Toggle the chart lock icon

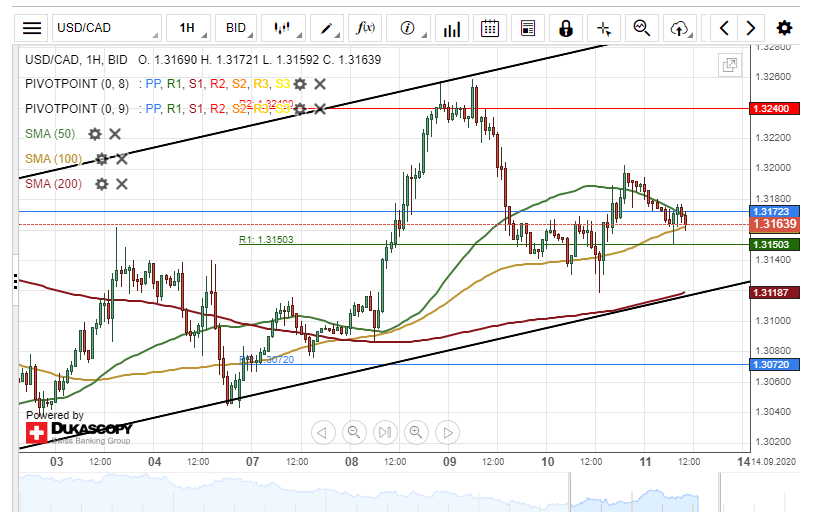tap(566, 28)
